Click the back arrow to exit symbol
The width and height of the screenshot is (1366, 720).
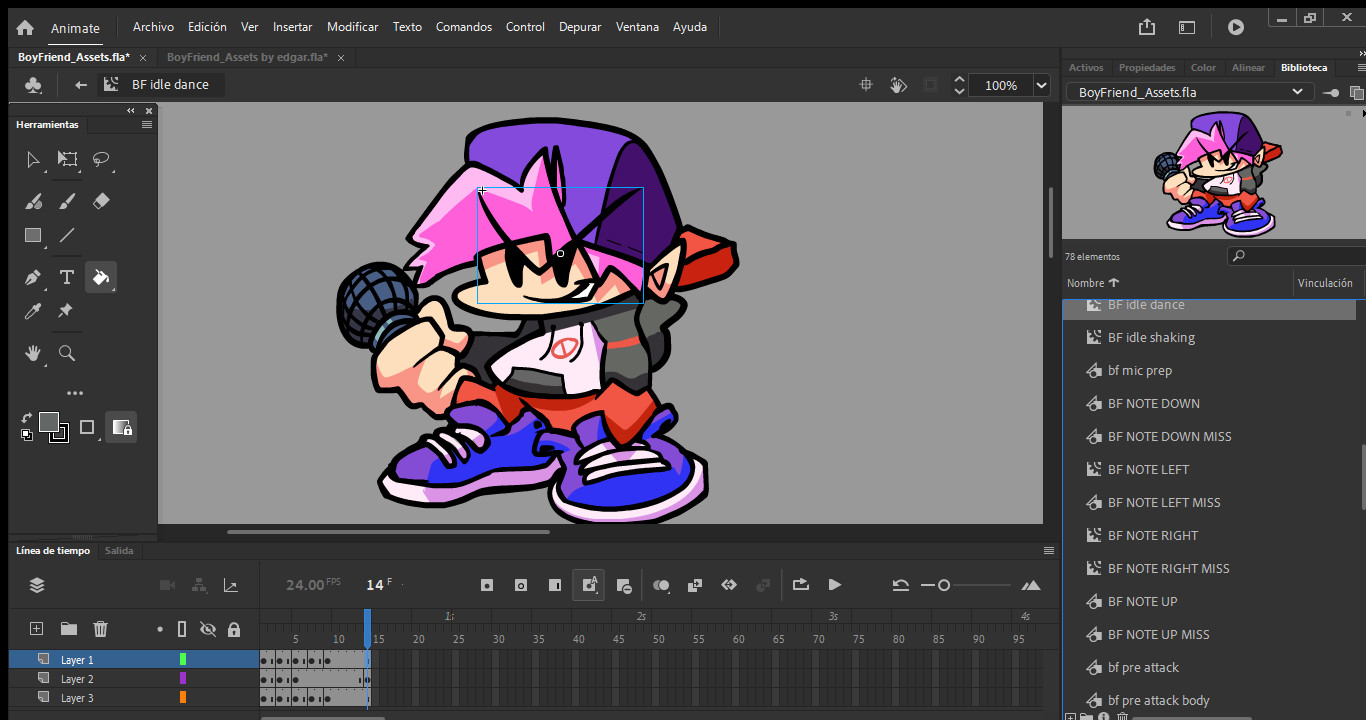coord(81,85)
